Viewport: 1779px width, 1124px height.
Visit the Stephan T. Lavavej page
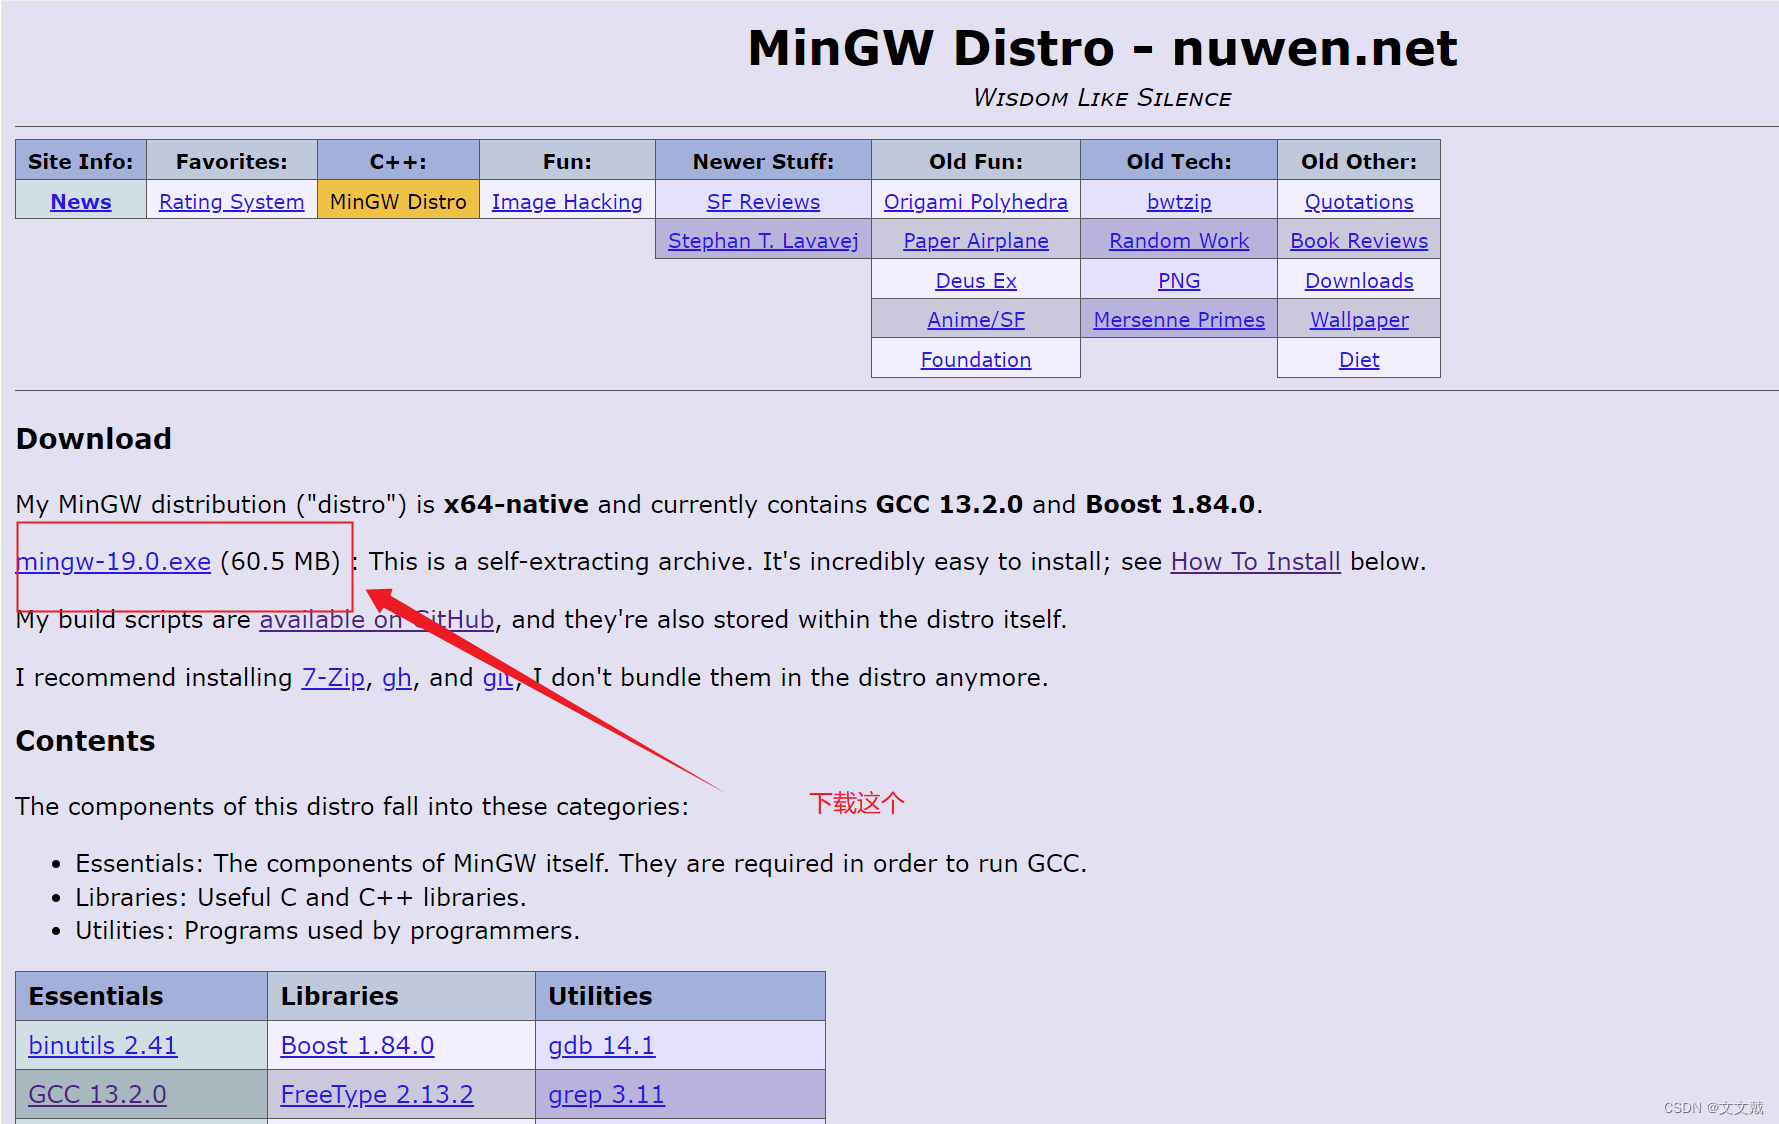[x=763, y=240]
